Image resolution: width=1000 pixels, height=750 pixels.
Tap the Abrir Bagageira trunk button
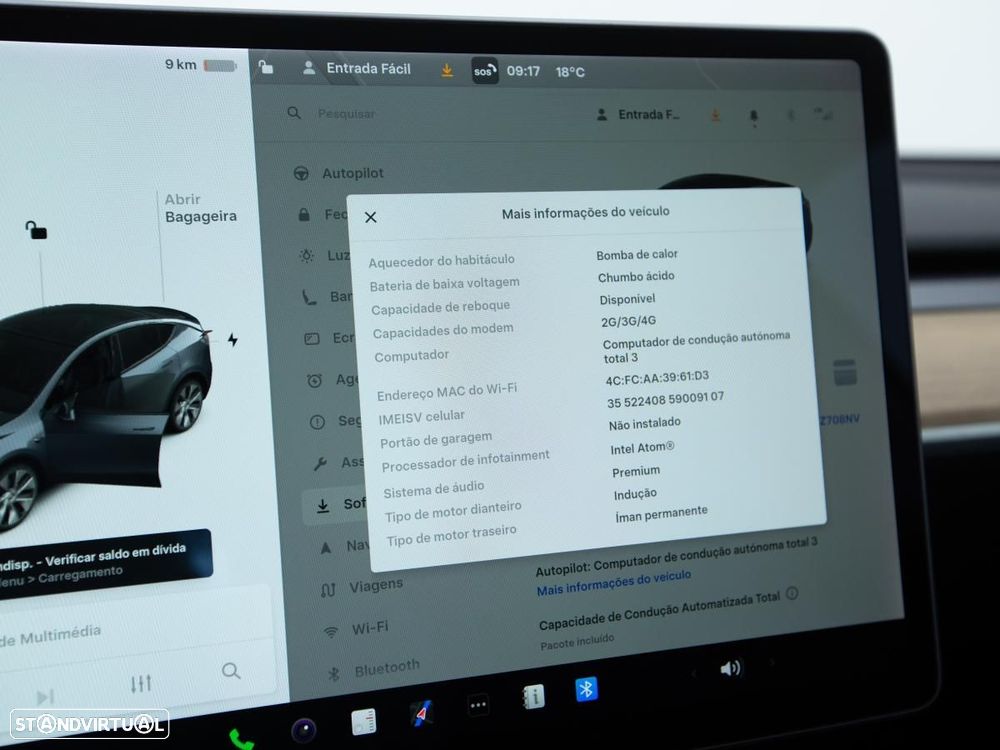(200, 208)
